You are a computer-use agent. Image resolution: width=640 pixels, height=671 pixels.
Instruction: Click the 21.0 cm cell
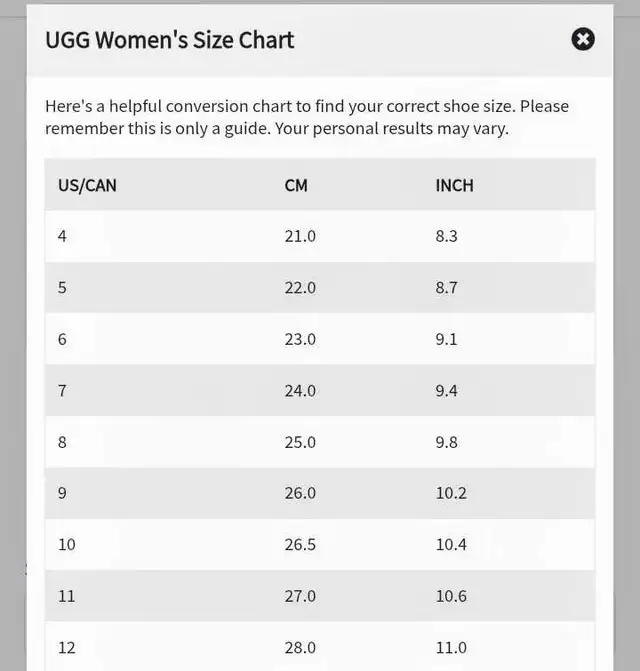pos(300,236)
